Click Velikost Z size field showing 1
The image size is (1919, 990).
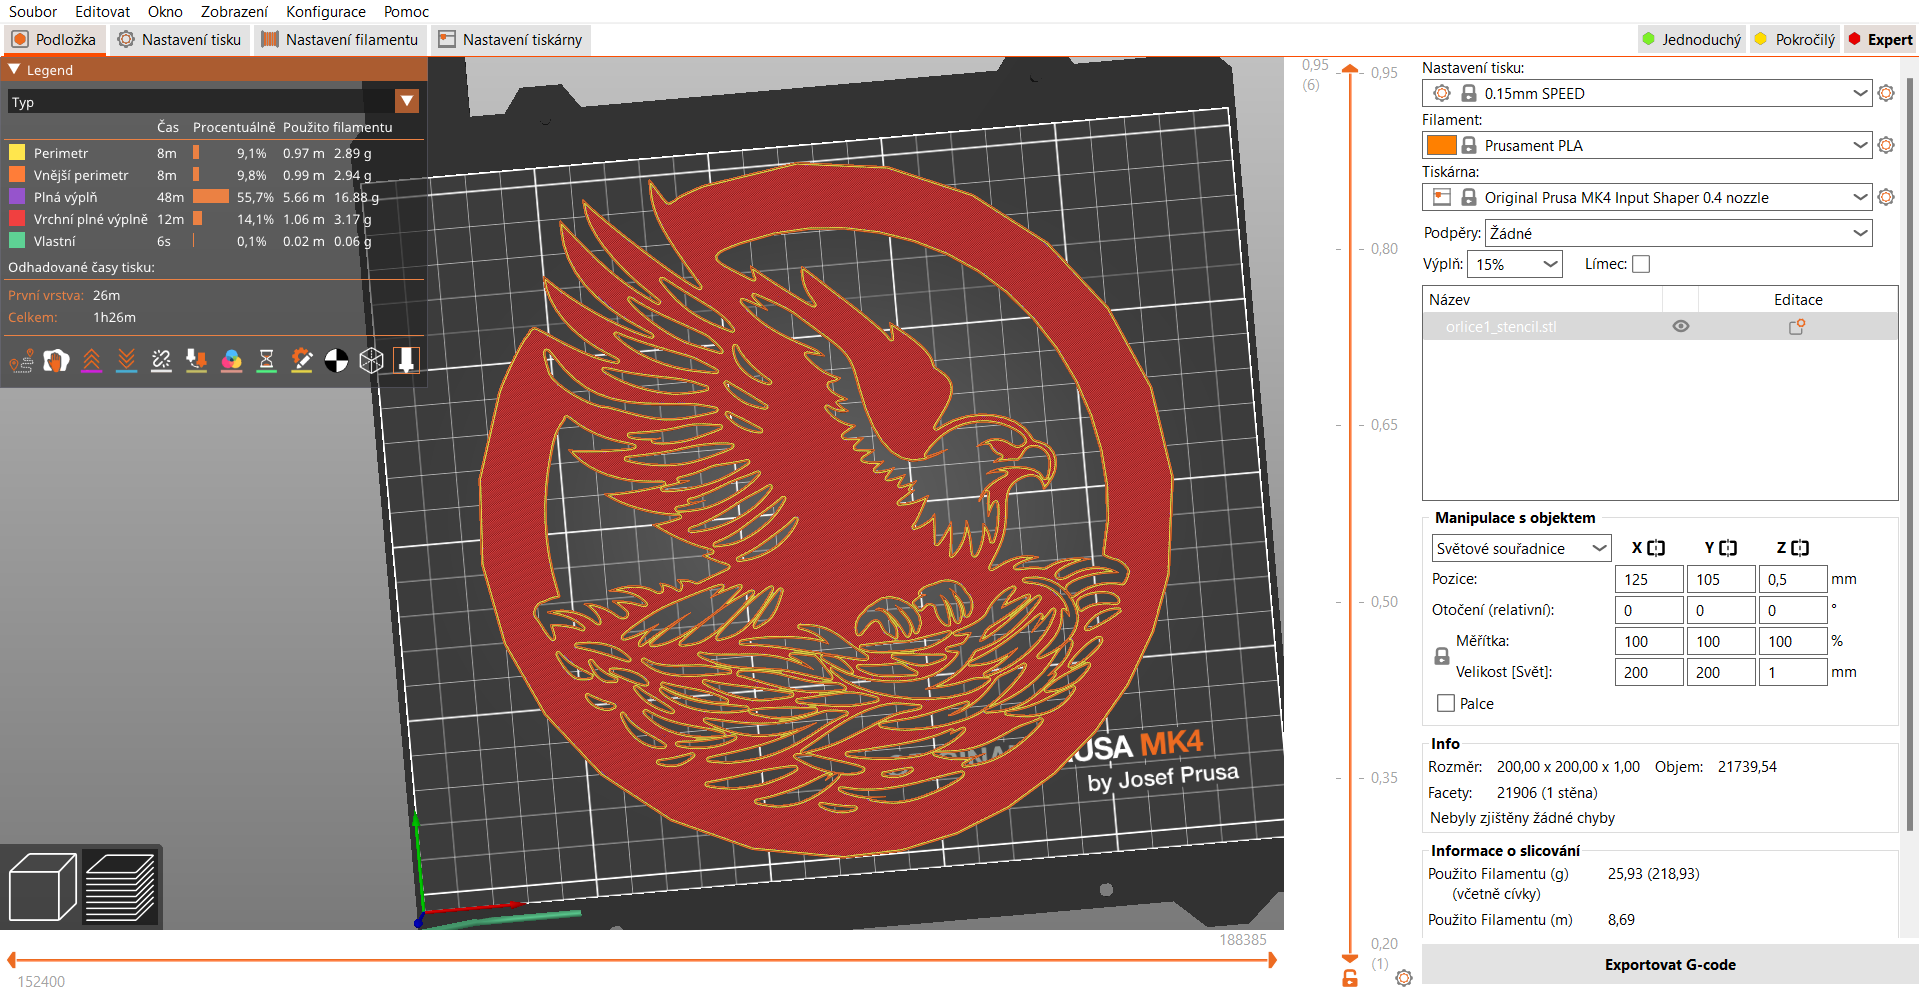point(1793,672)
